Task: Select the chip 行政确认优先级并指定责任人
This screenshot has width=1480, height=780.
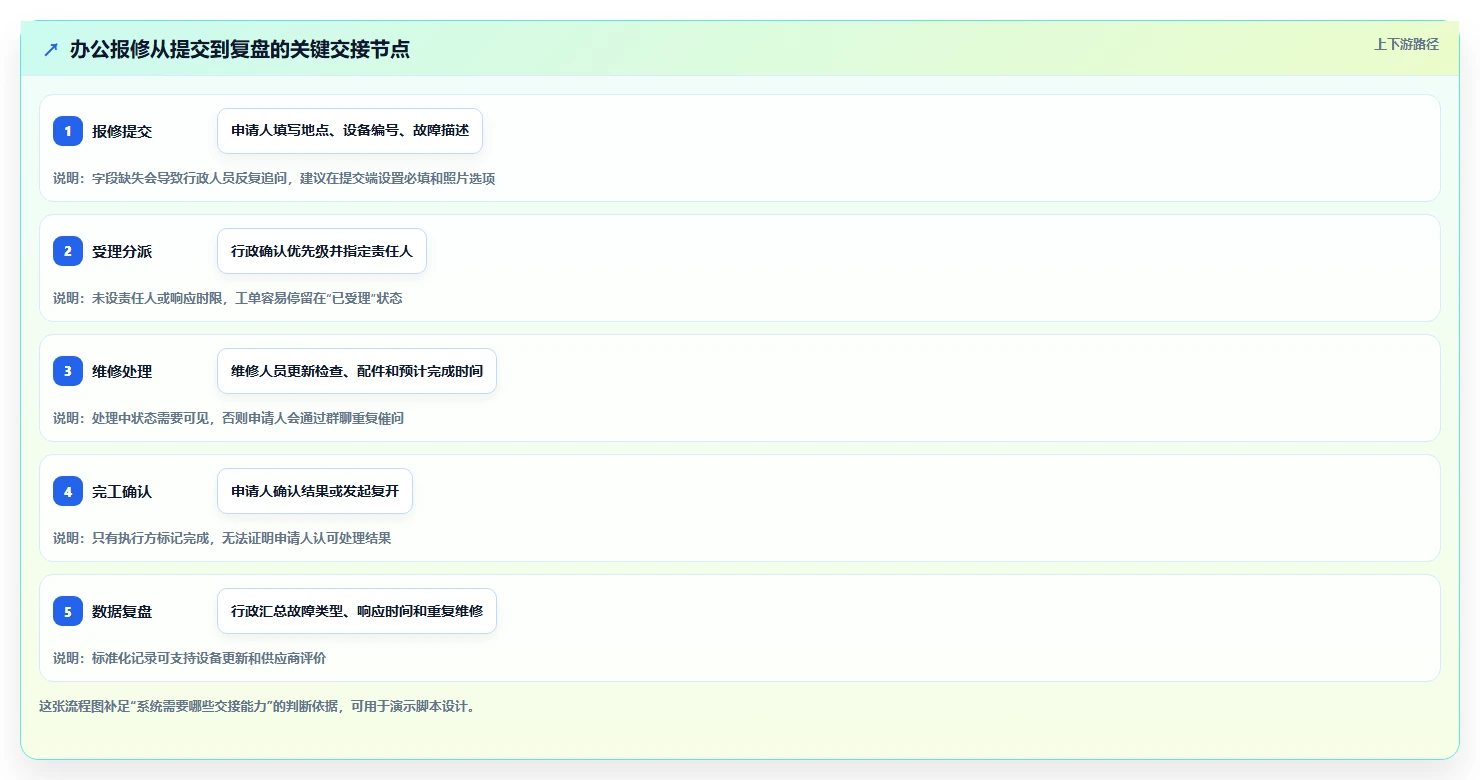Action: tap(322, 251)
